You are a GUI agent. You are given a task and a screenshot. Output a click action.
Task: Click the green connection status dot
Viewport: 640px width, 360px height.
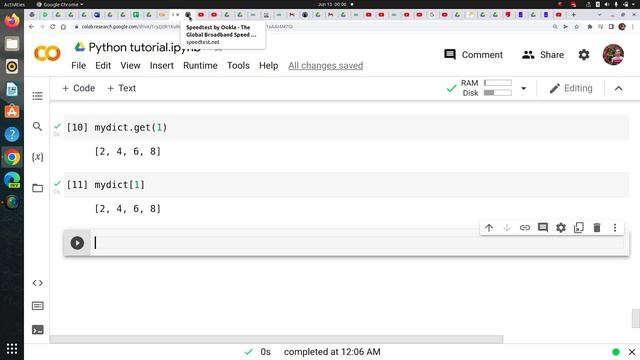616,352
